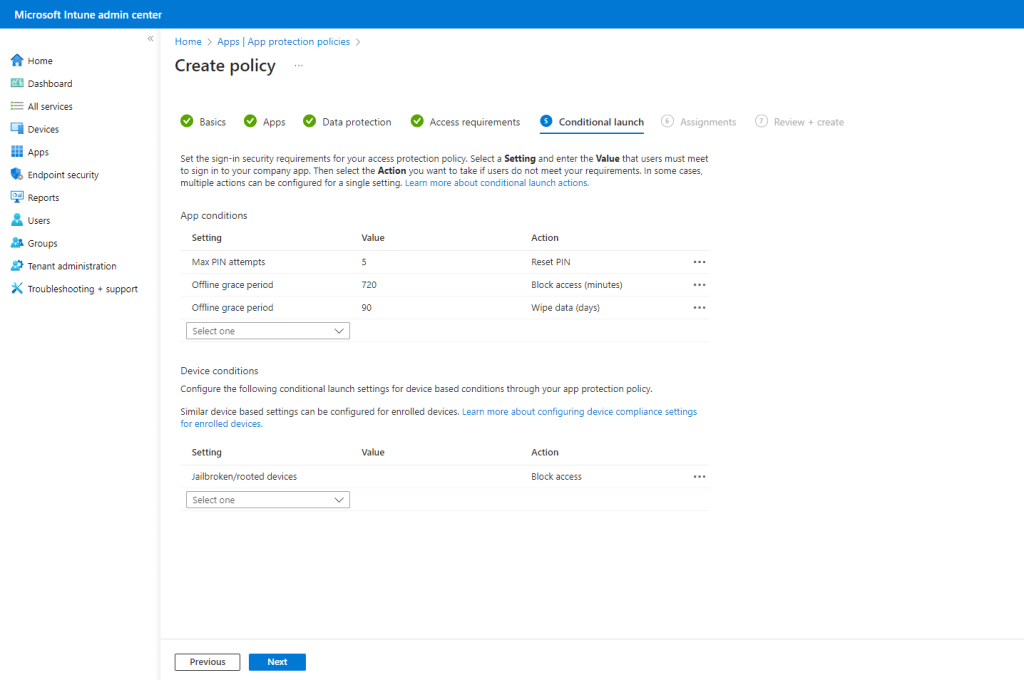Collapse the sidebar with double chevron
Image resolution: width=1024 pixels, height=680 pixels.
pos(150,39)
